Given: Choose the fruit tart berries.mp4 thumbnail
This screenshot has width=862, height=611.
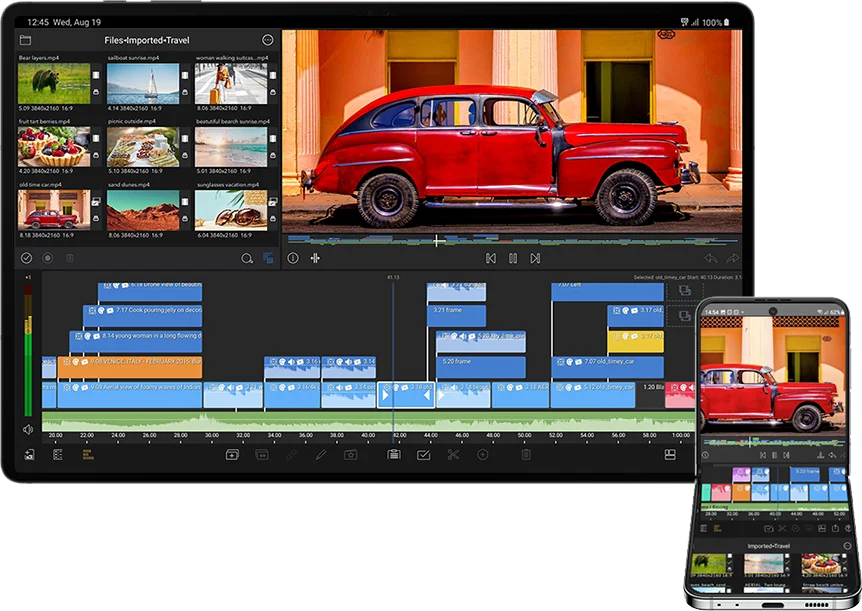Looking at the screenshot, I should (54, 147).
